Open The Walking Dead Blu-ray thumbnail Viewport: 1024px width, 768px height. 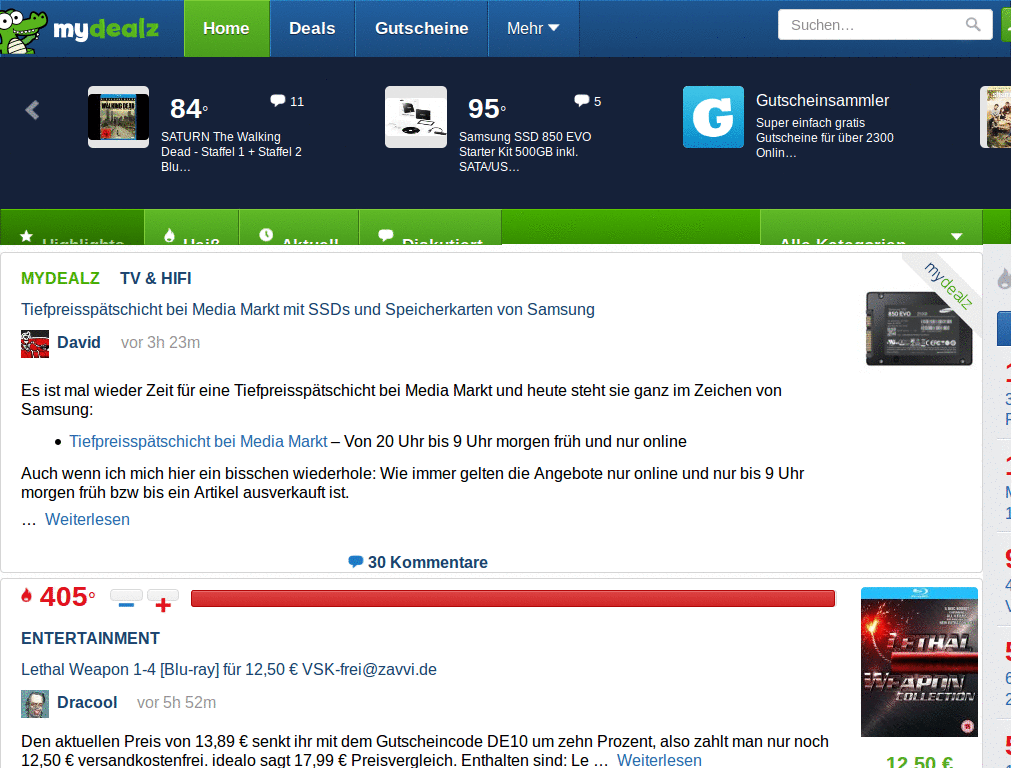coord(118,117)
